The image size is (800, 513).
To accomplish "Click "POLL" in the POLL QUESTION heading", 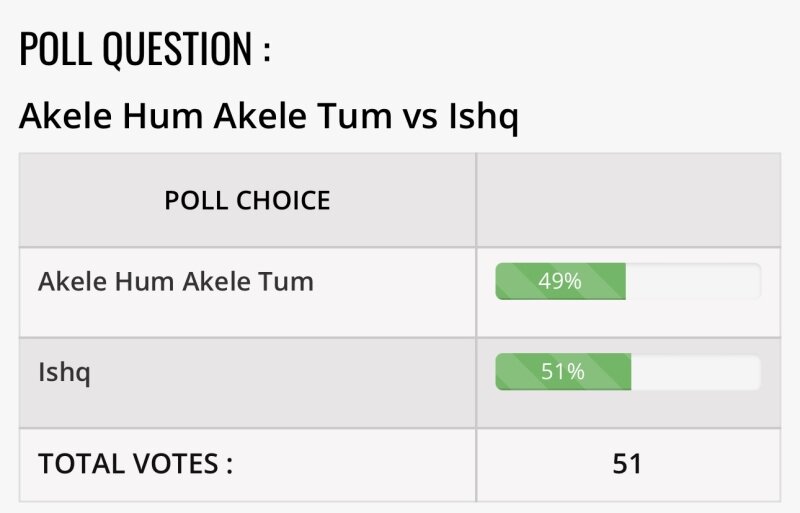I will point(55,49).
